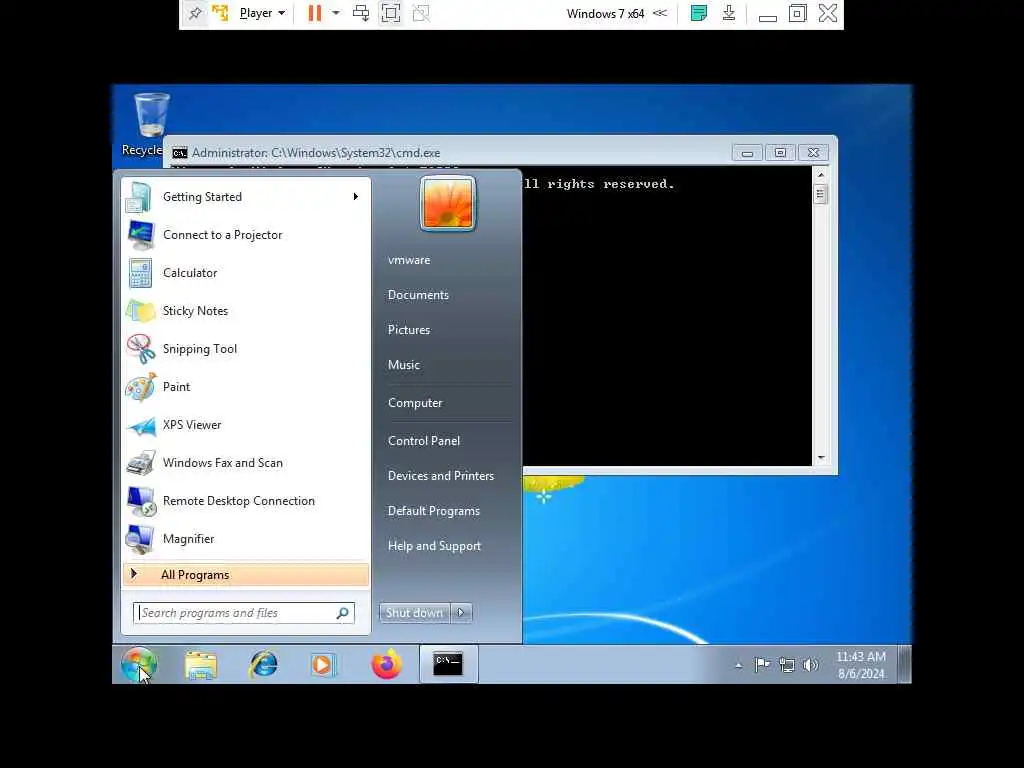Open the volume speaker icon
Image resolution: width=1024 pixels, height=768 pixels.
(x=810, y=665)
